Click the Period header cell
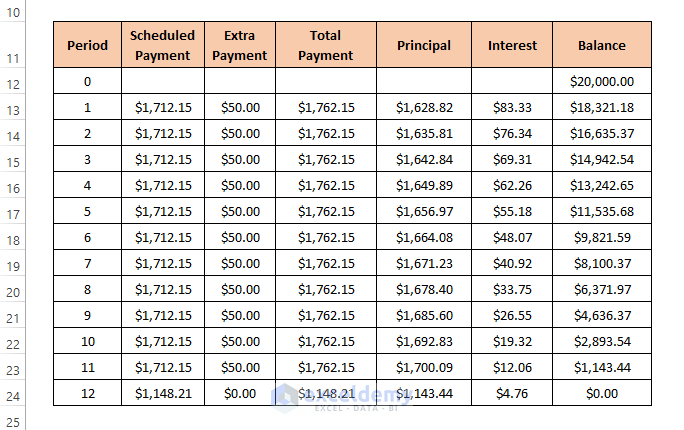 point(87,45)
